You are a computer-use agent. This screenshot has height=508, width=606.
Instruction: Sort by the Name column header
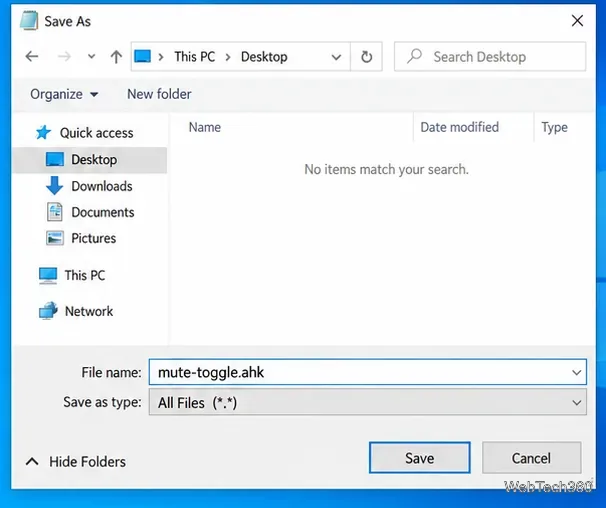click(x=204, y=127)
